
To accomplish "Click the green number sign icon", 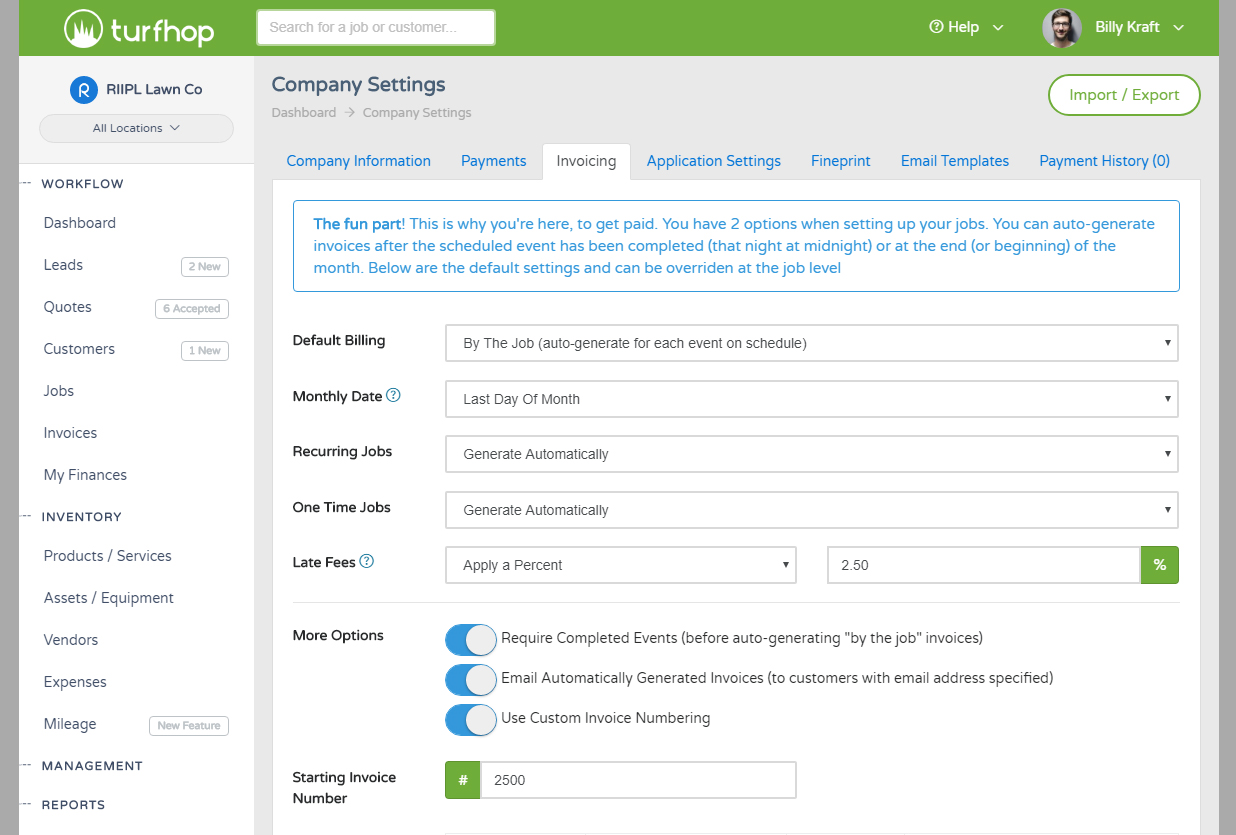I will click(x=461, y=779).
